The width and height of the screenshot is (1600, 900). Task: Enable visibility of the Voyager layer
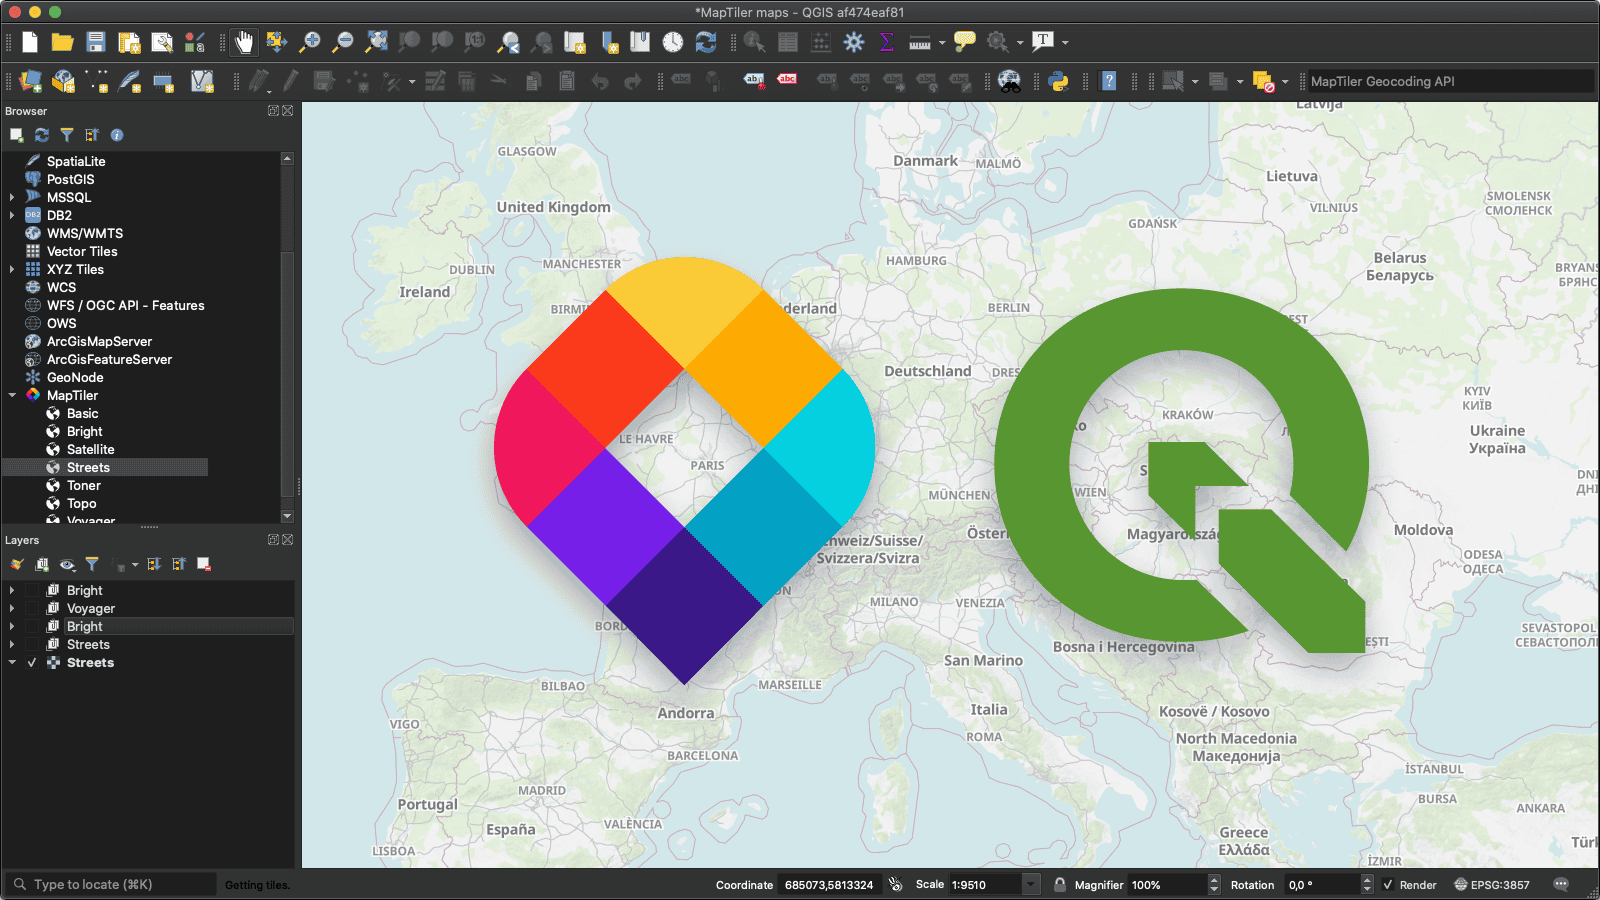coord(32,608)
